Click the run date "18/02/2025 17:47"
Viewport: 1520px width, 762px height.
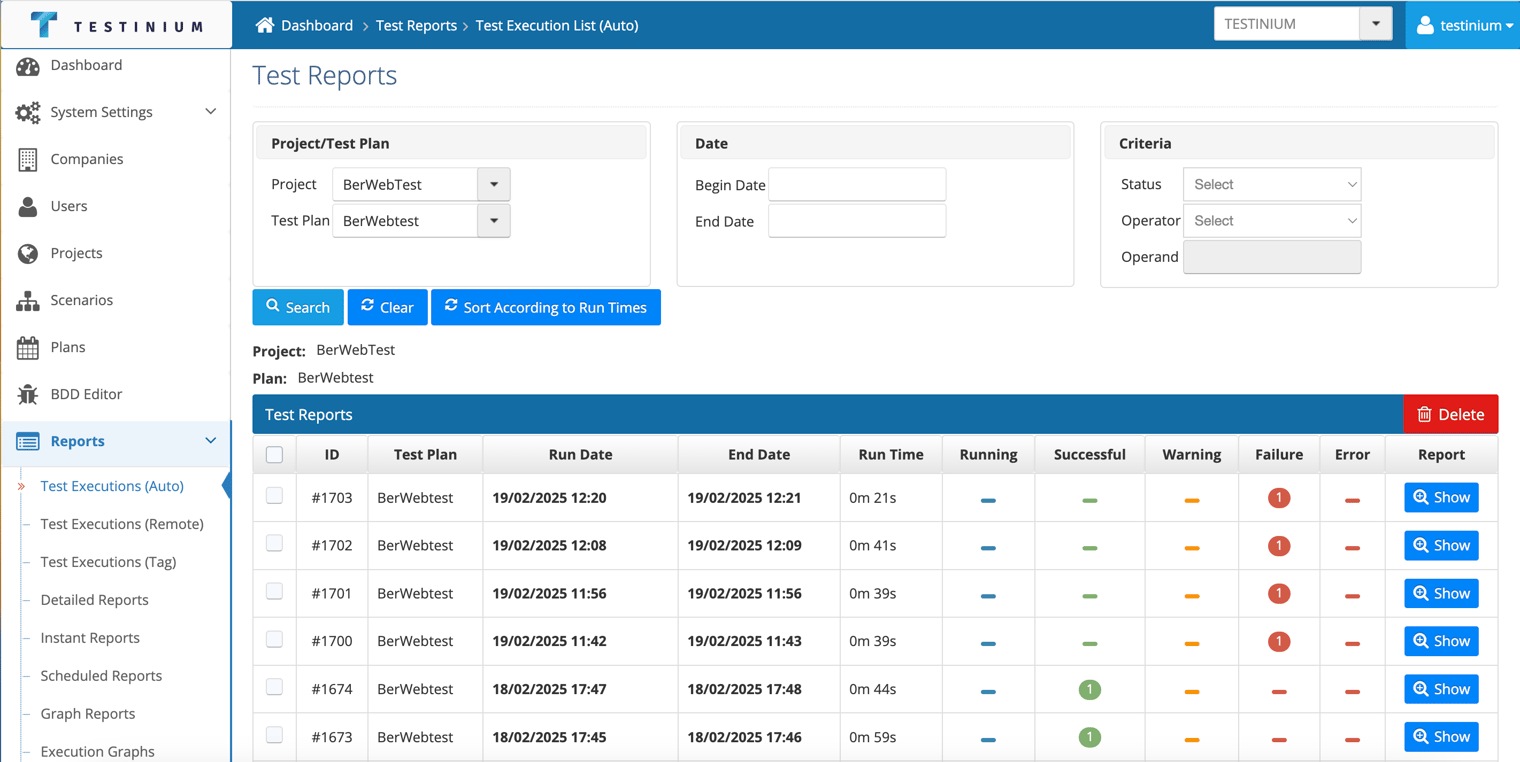pos(550,689)
